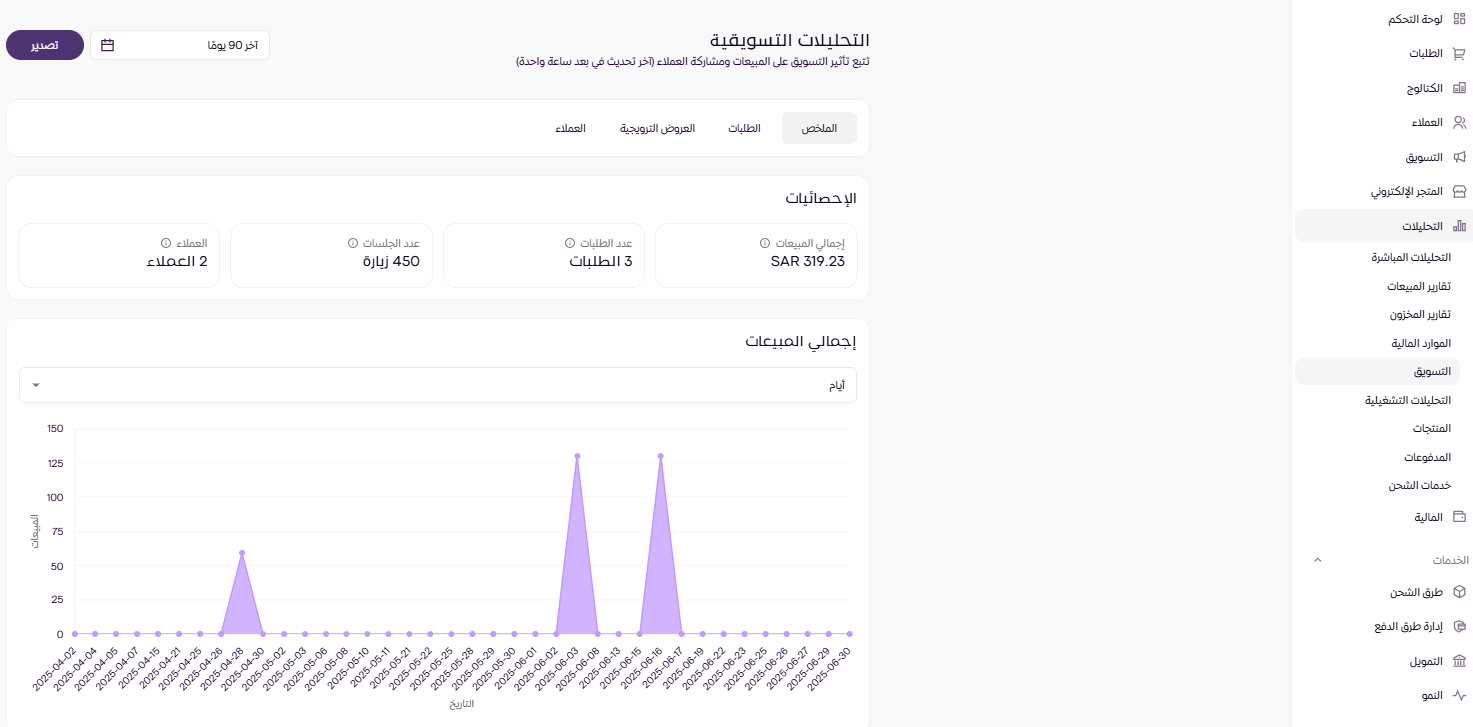Viewport: 1473px width, 727px height.
Task: Click the finance wallet icon
Action: 1459,517
